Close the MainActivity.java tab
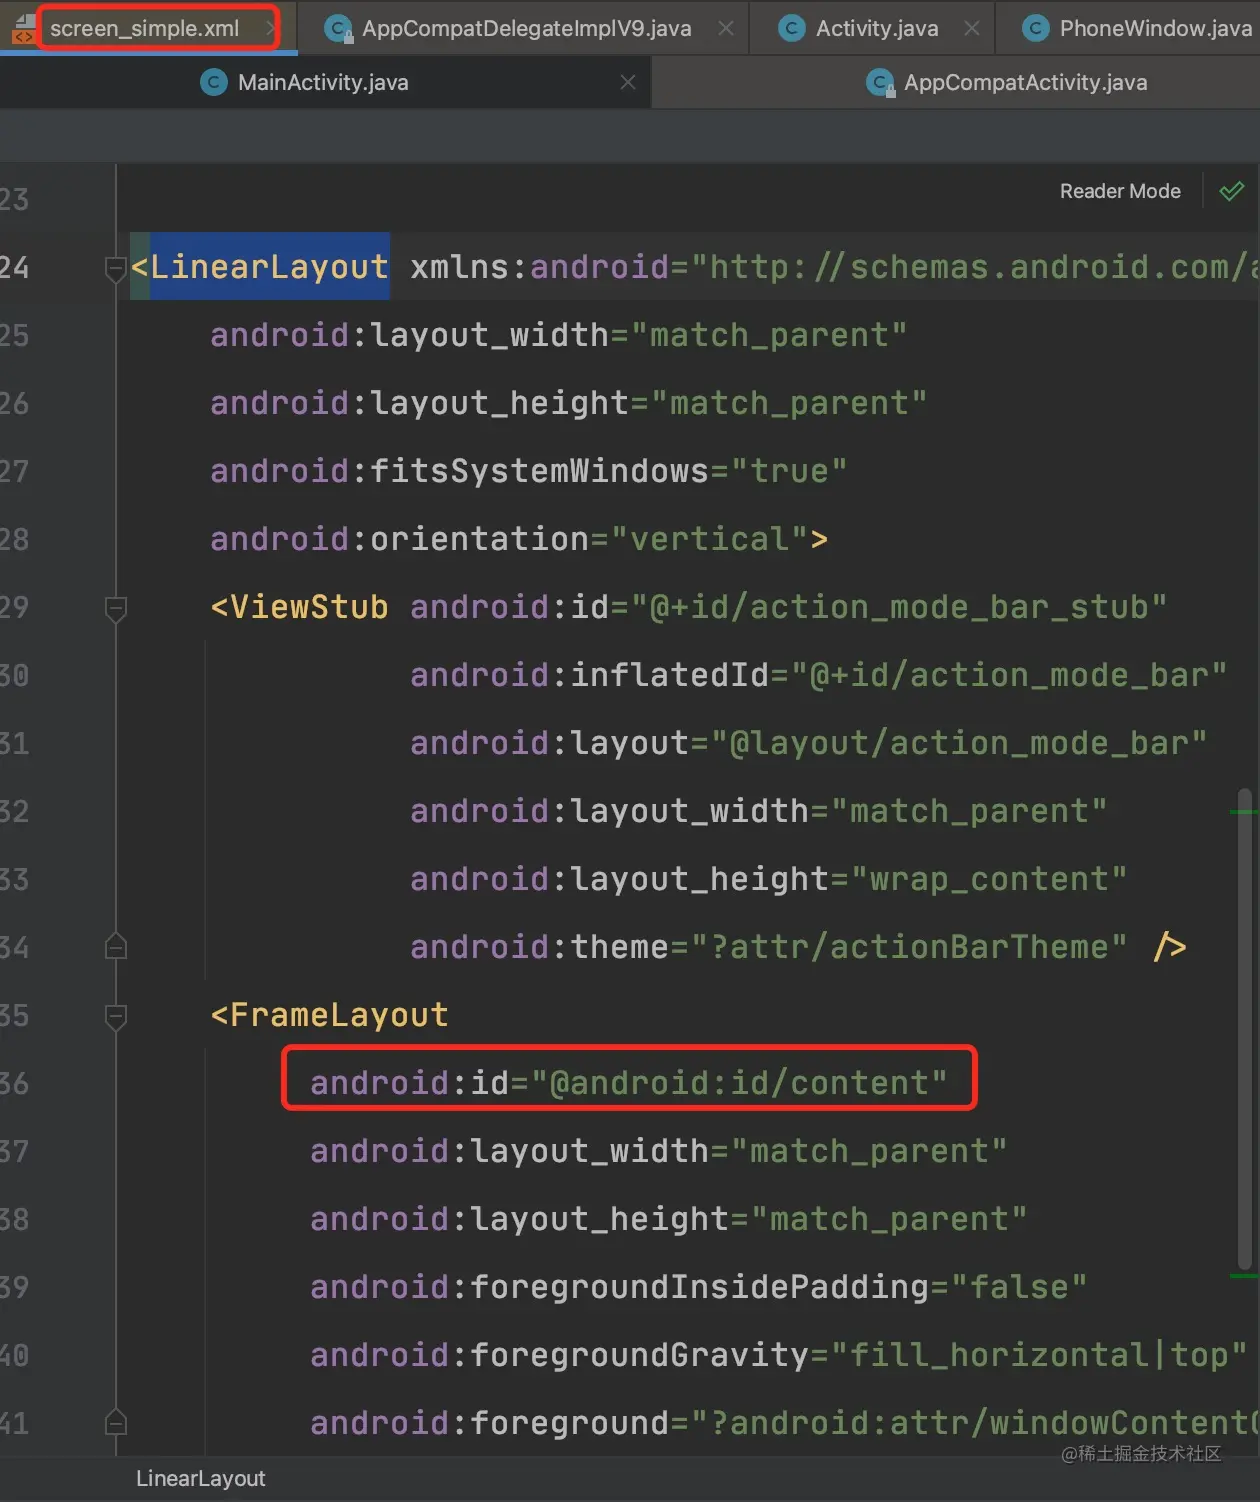 628,82
